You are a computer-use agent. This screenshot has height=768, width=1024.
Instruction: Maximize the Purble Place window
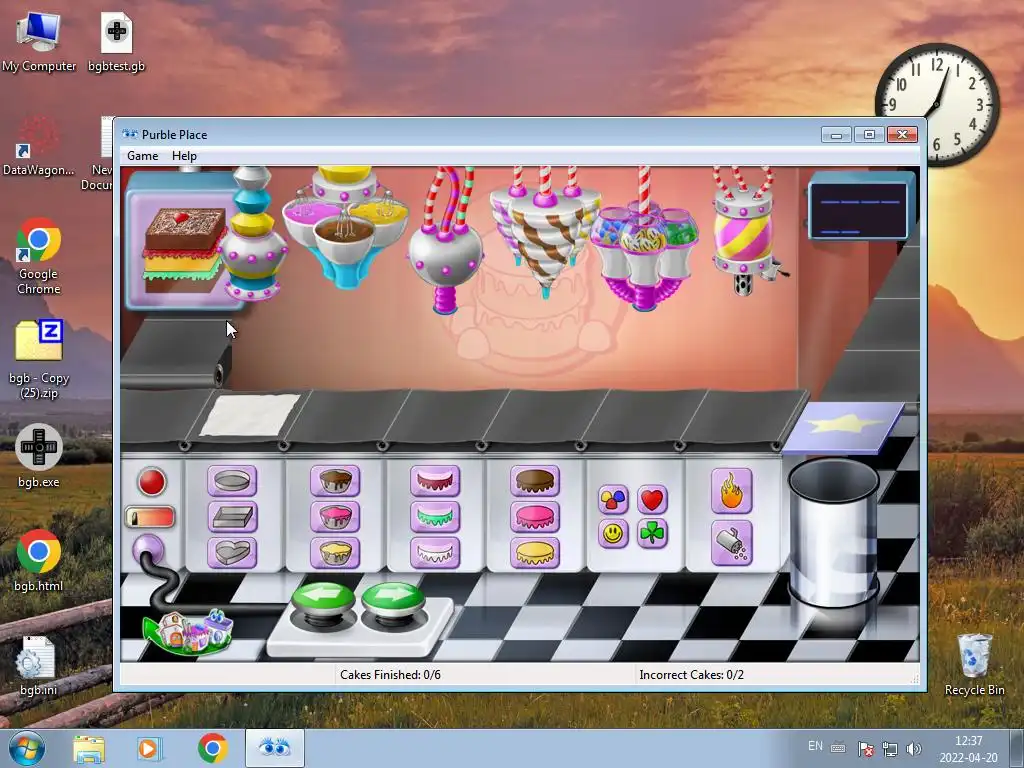pyautogui.click(x=869, y=135)
